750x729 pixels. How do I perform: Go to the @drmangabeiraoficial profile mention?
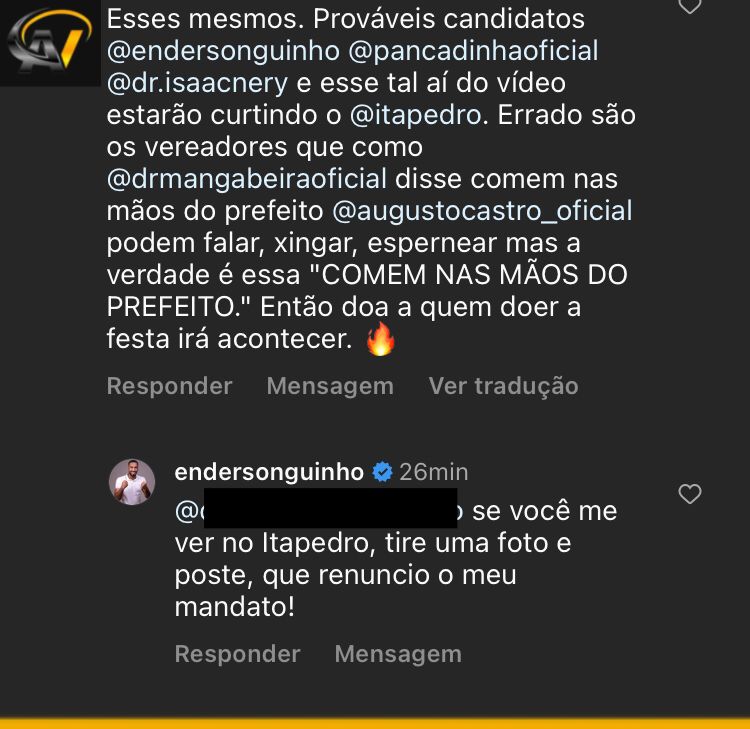[x=247, y=180]
